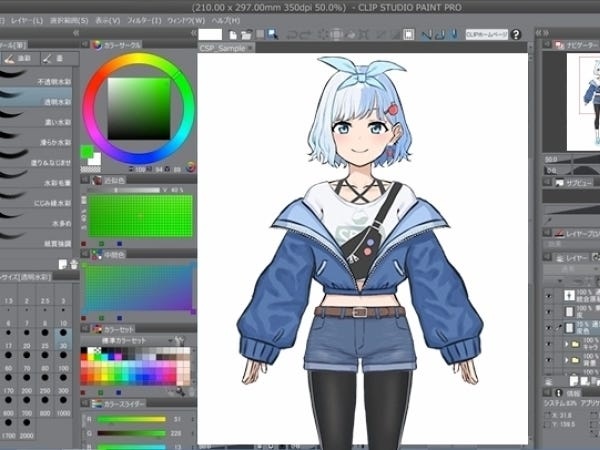The width and height of the screenshot is (600, 450).
Task: Click the help question mark icon
Action: coord(515,35)
